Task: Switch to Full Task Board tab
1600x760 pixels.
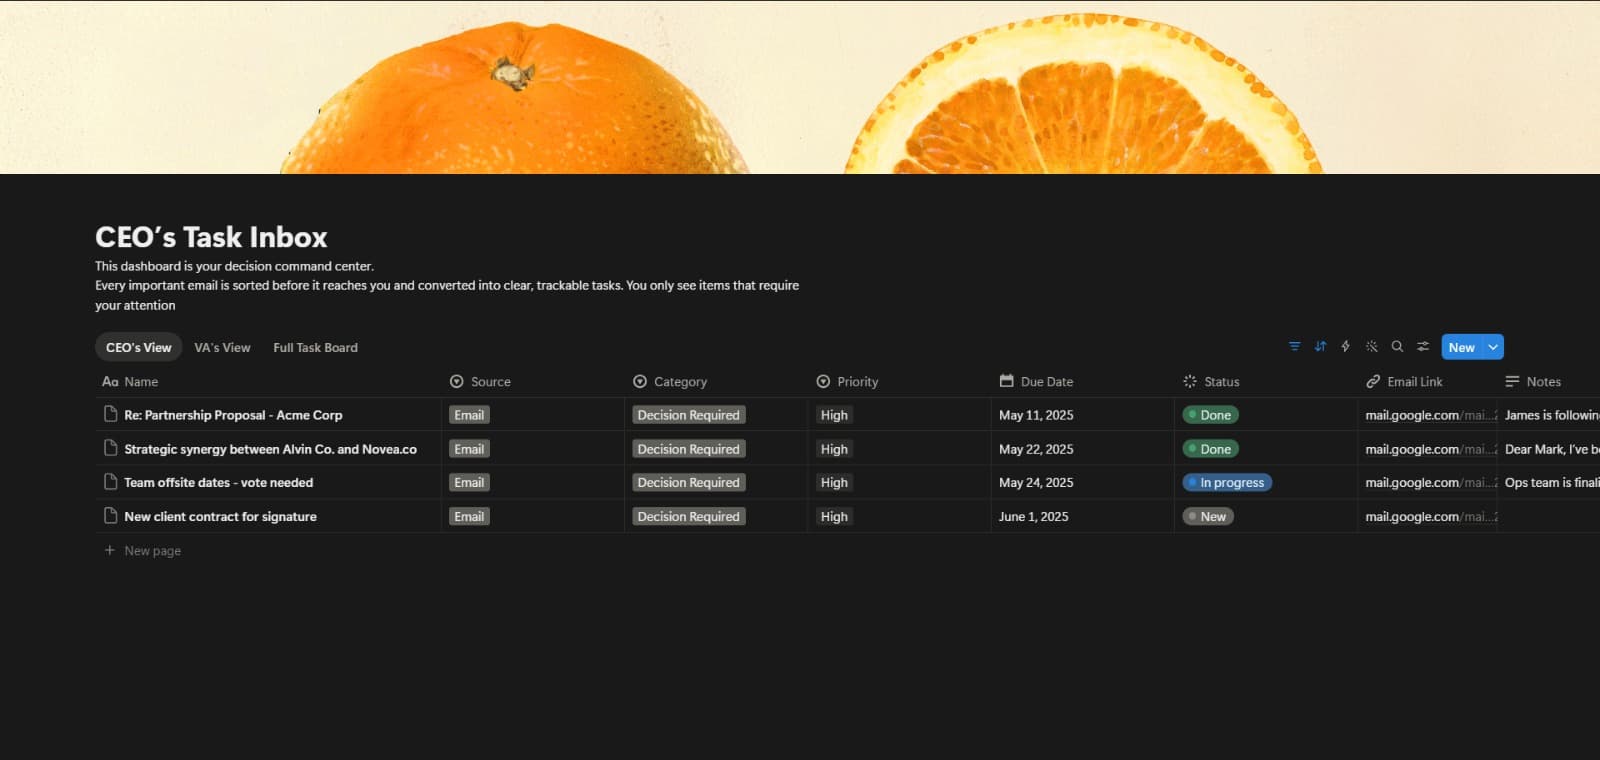Action: coord(315,347)
